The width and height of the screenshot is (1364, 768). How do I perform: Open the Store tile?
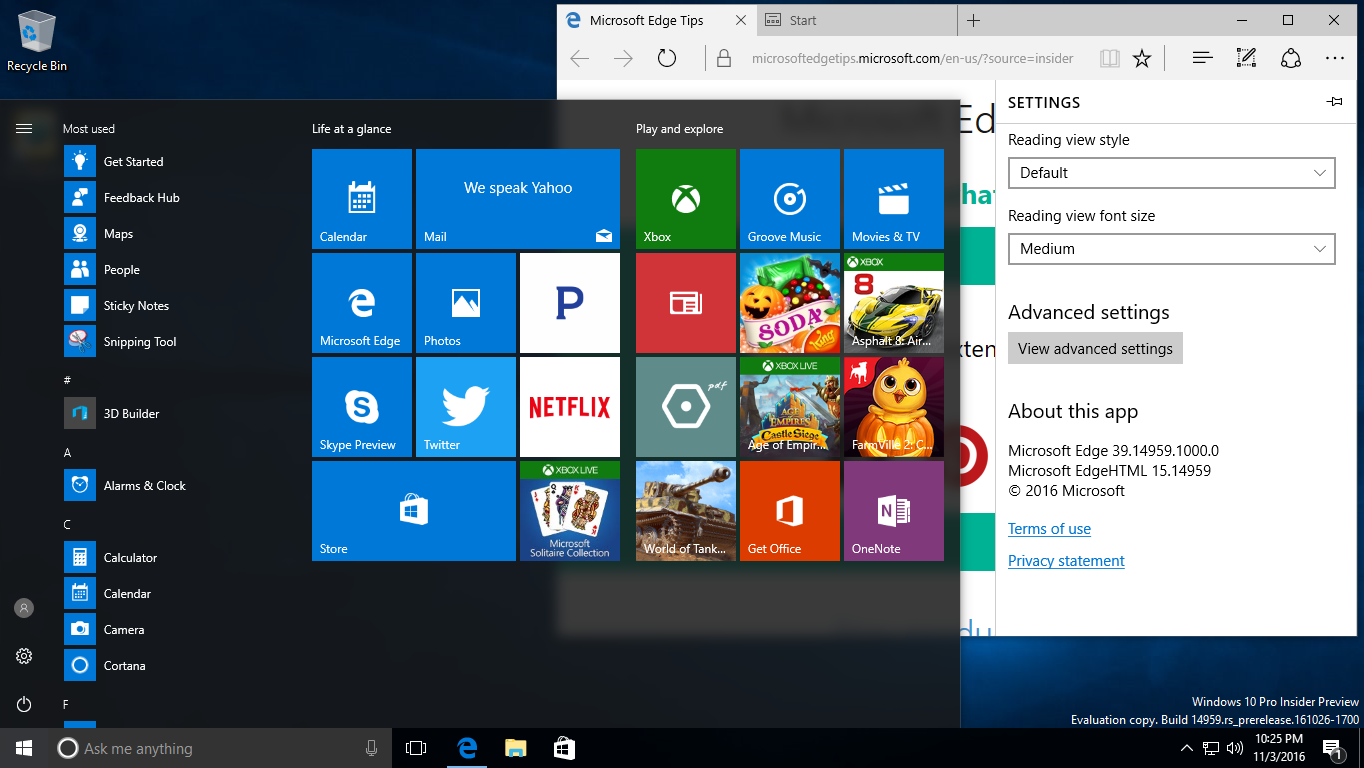(414, 511)
